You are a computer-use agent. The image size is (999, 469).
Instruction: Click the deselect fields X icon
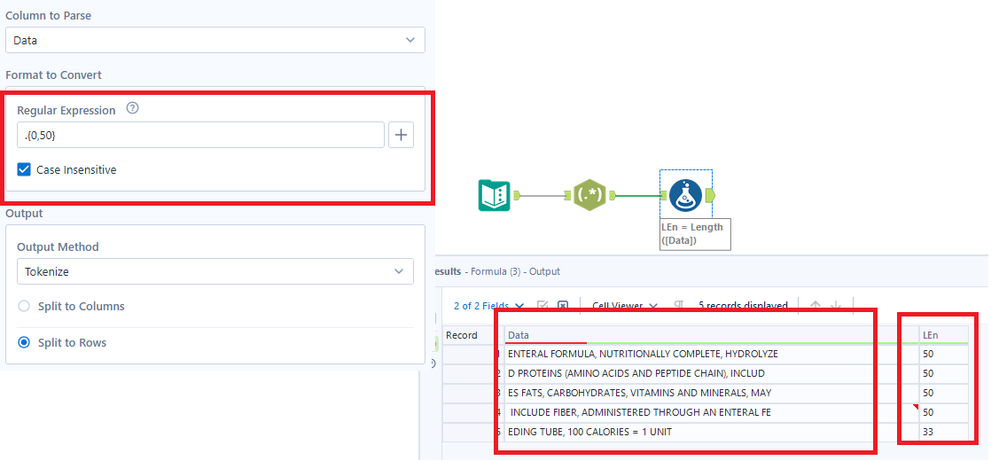tap(563, 306)
